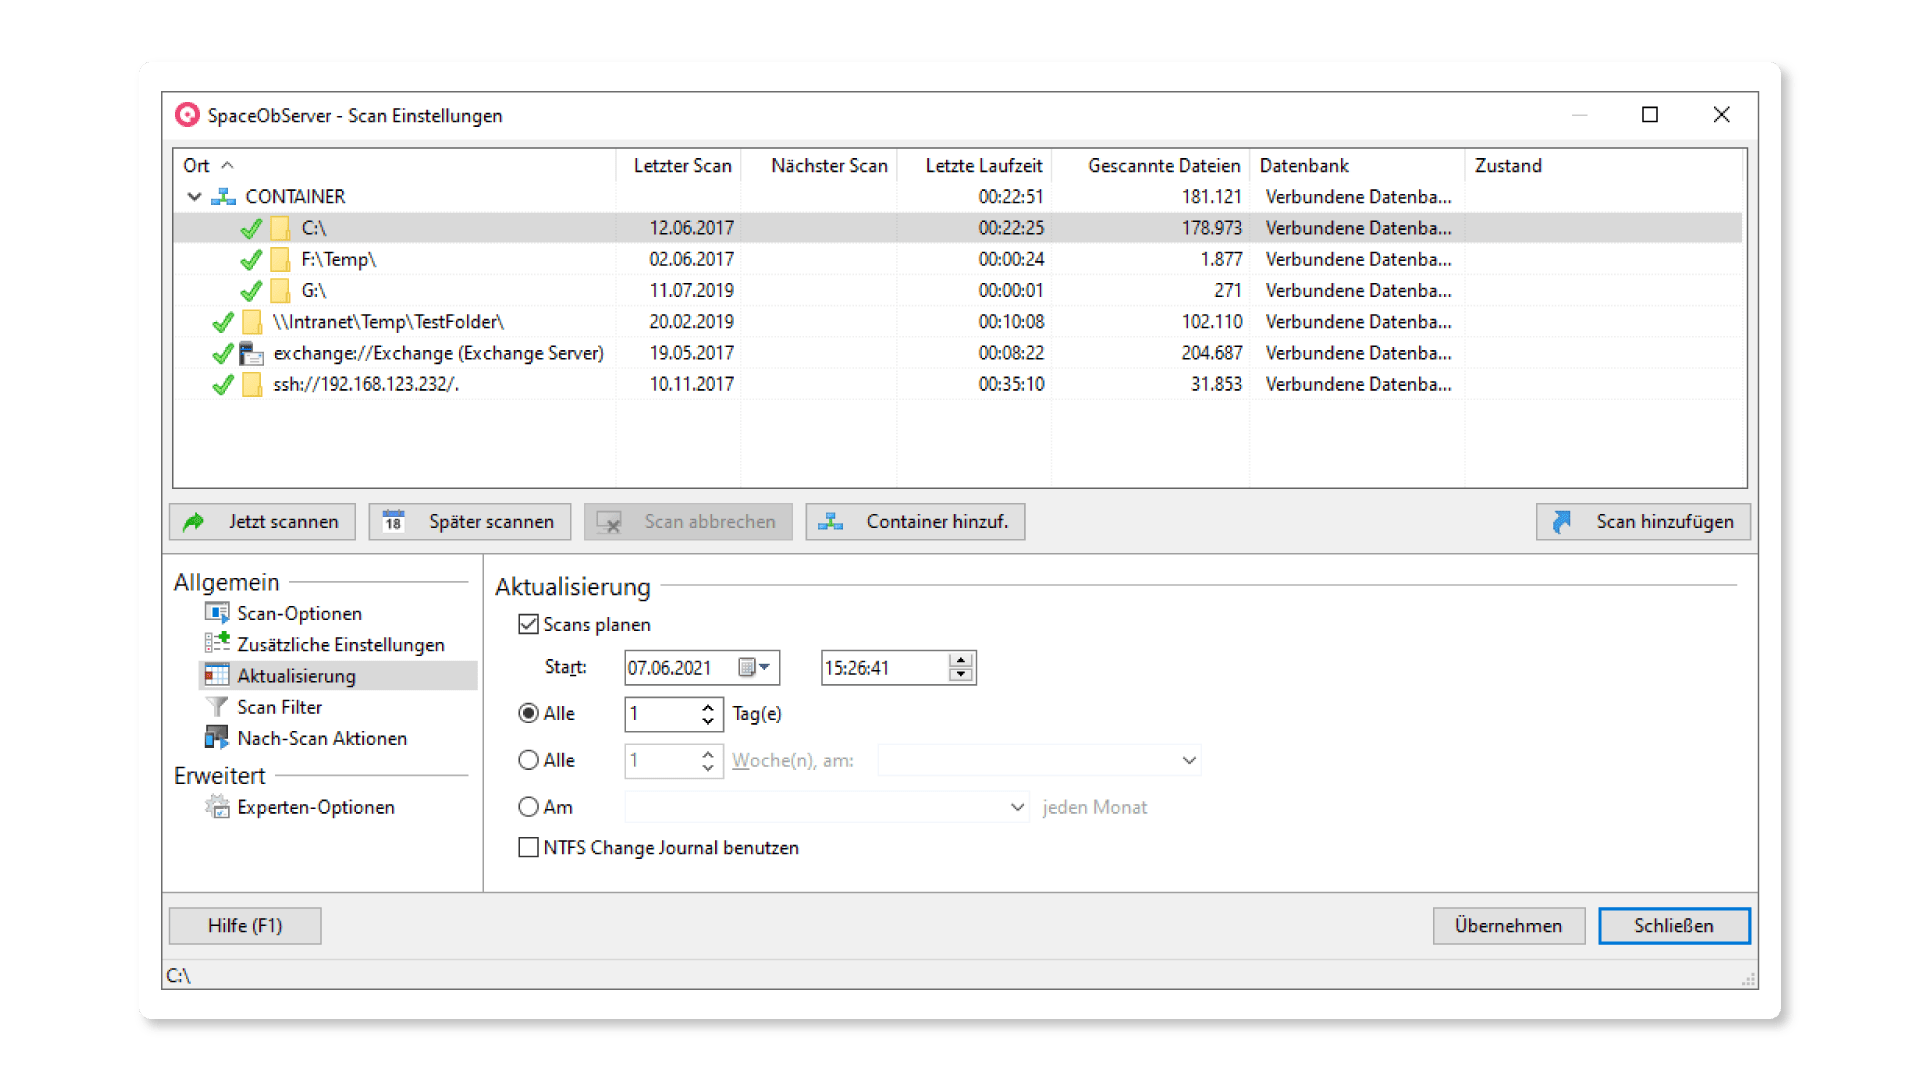Click blue arrow icon on Scan hinzufügen

[1562, 521]
